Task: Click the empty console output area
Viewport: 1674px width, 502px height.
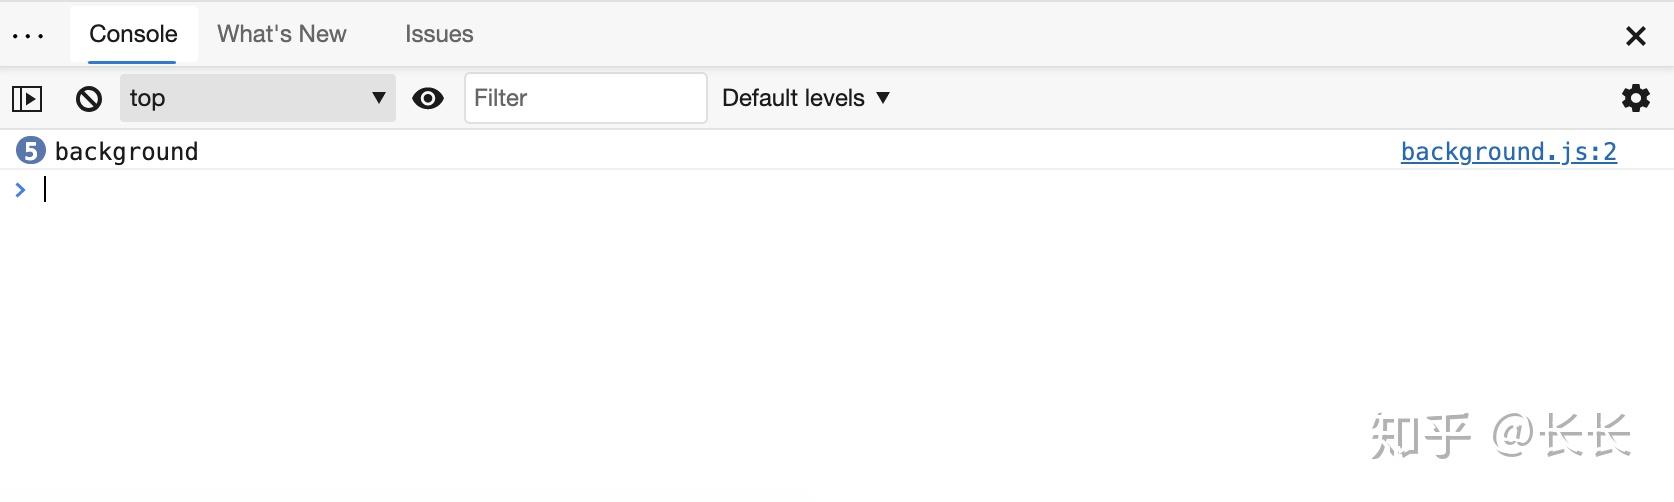Action: [x=700, y=330]
